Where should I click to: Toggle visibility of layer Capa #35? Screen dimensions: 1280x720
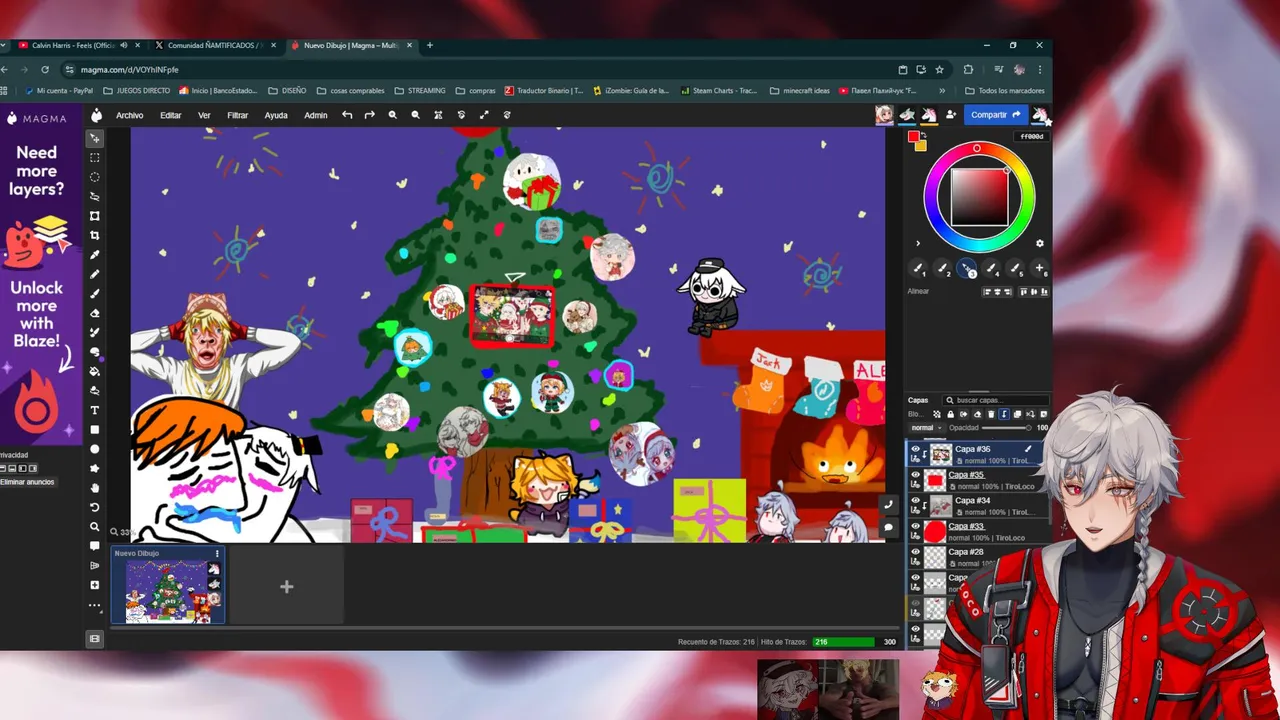click(915, 476)
